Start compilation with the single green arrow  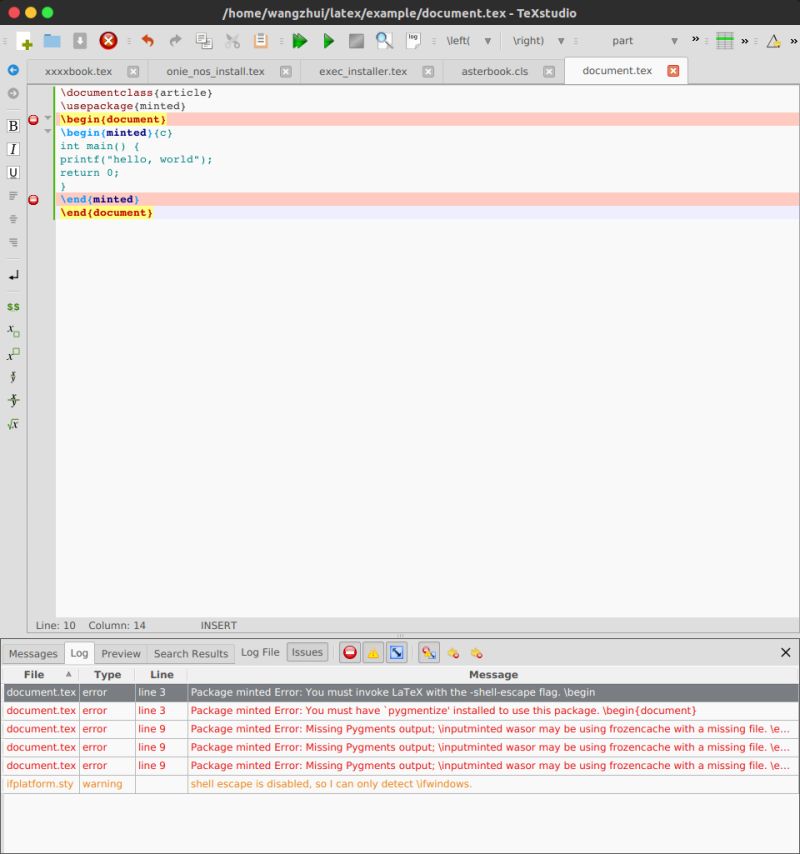click(328, 41)
